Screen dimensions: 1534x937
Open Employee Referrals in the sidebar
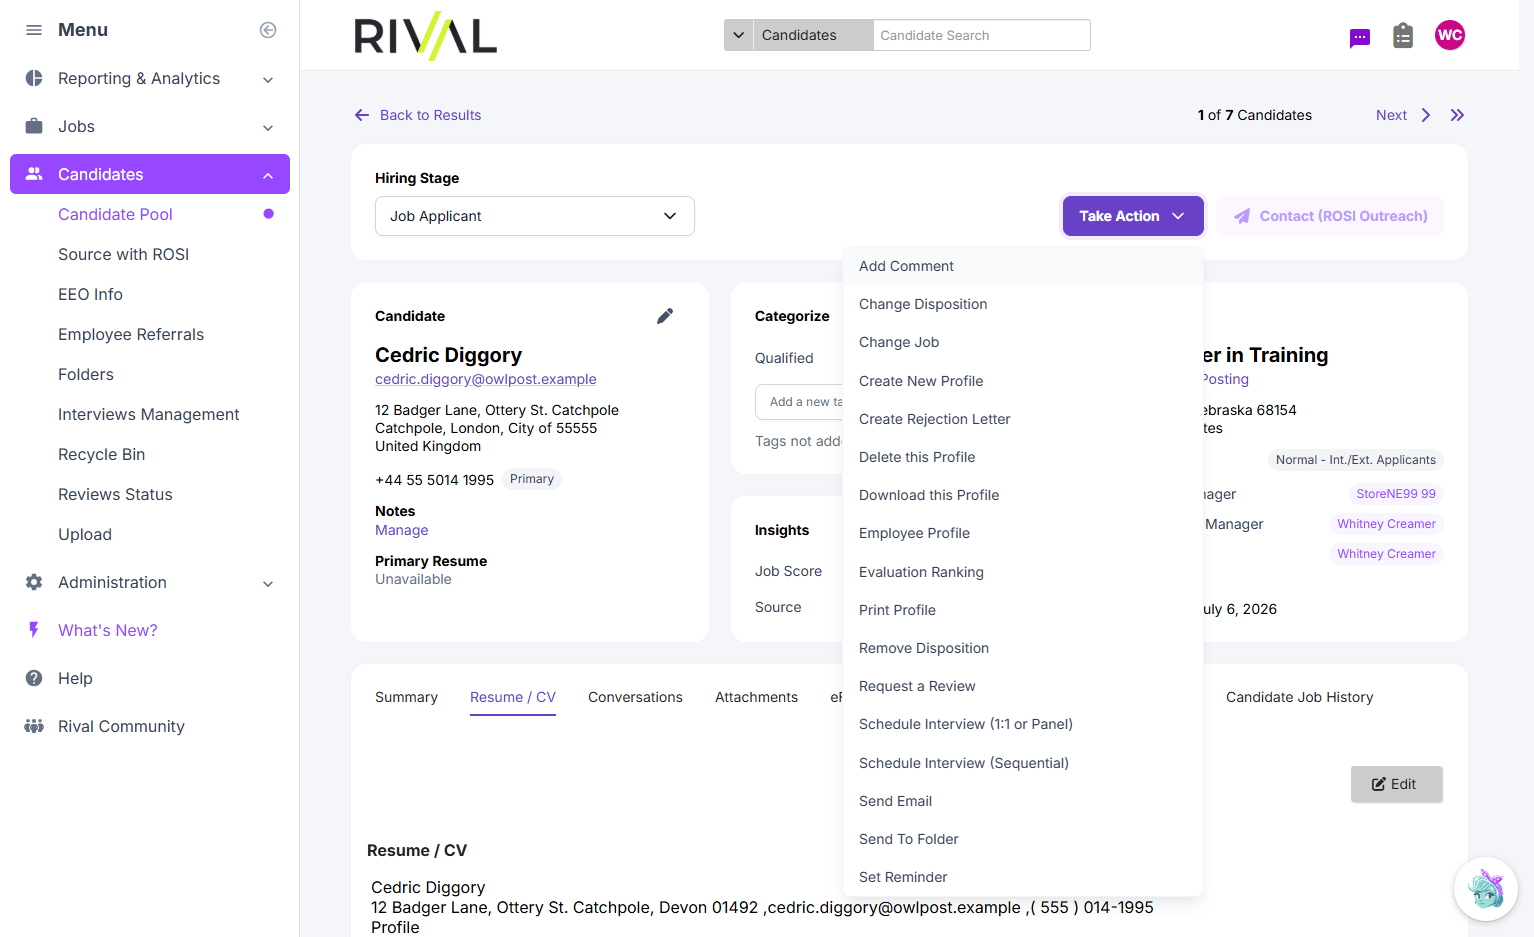[131, 334]
